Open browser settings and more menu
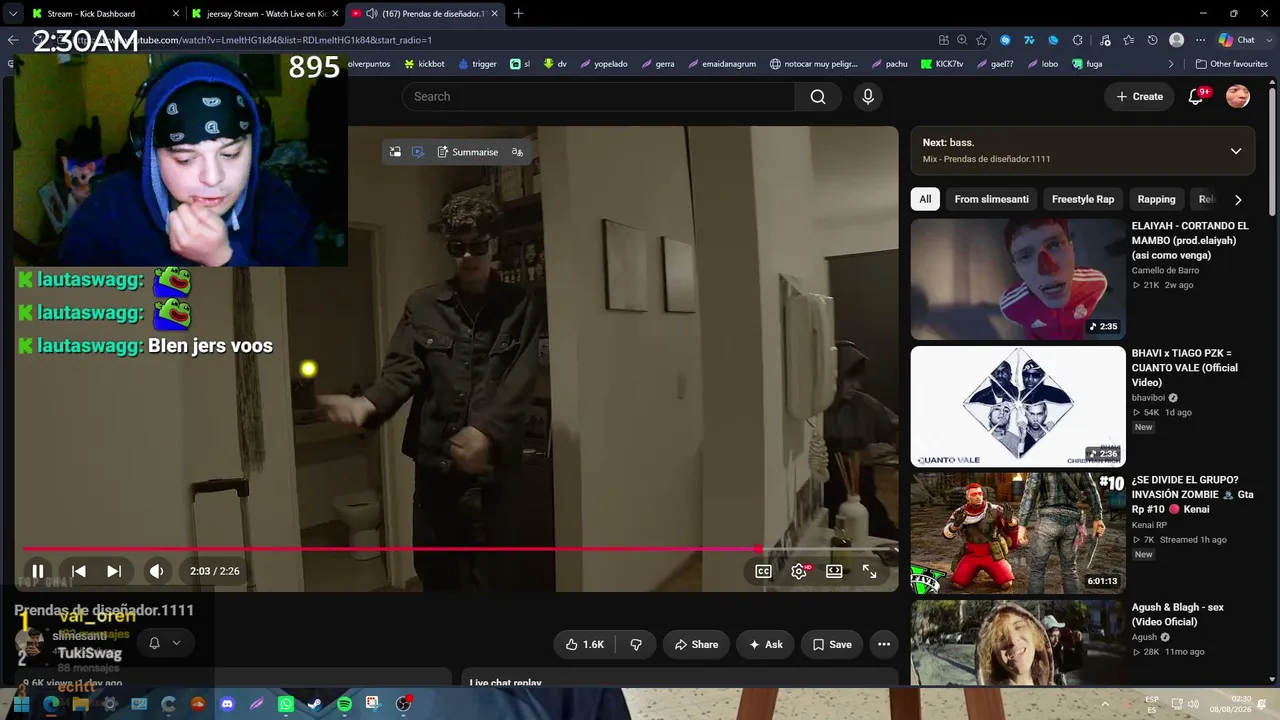 [1199, 40]
